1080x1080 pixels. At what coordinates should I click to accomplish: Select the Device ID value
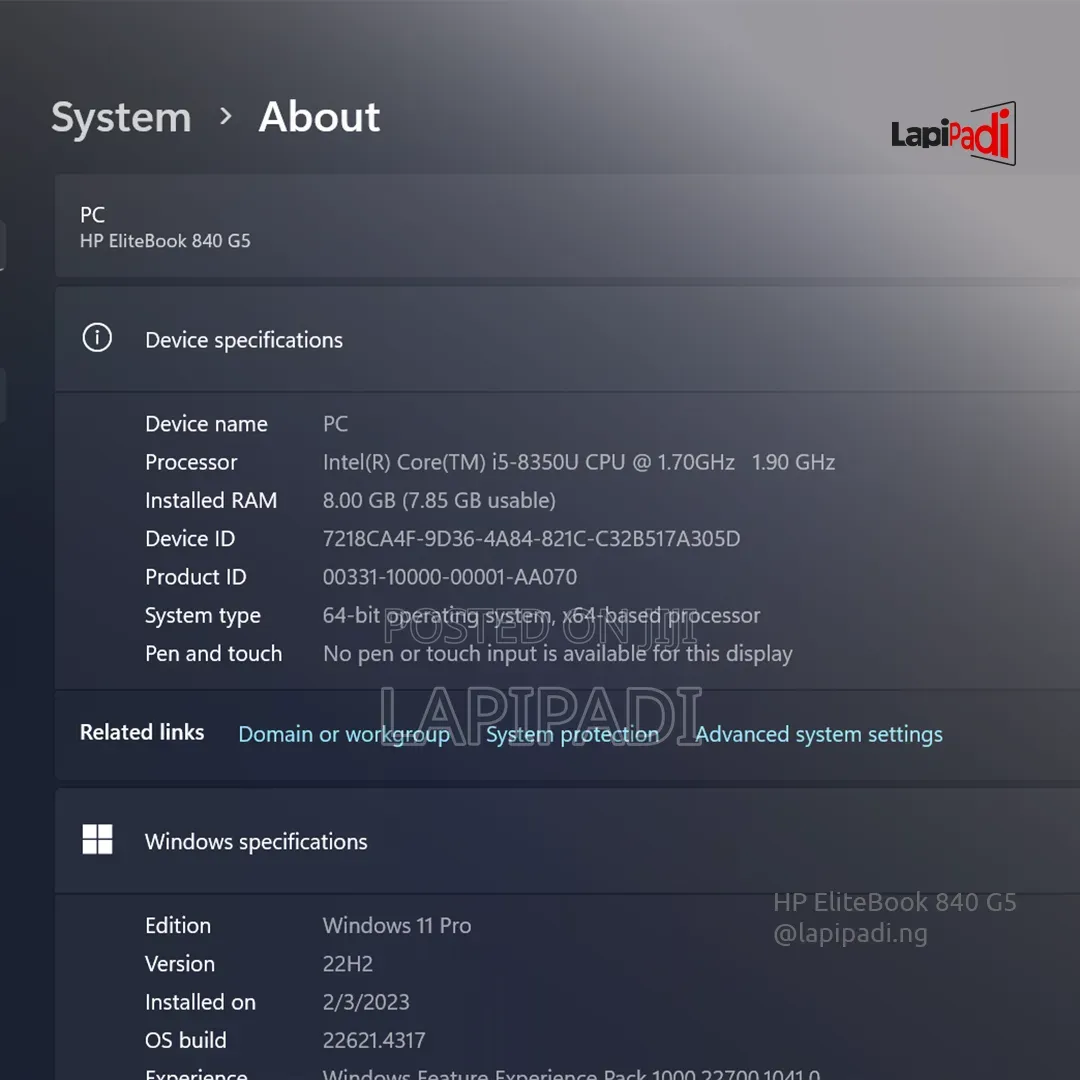(531, 539)
